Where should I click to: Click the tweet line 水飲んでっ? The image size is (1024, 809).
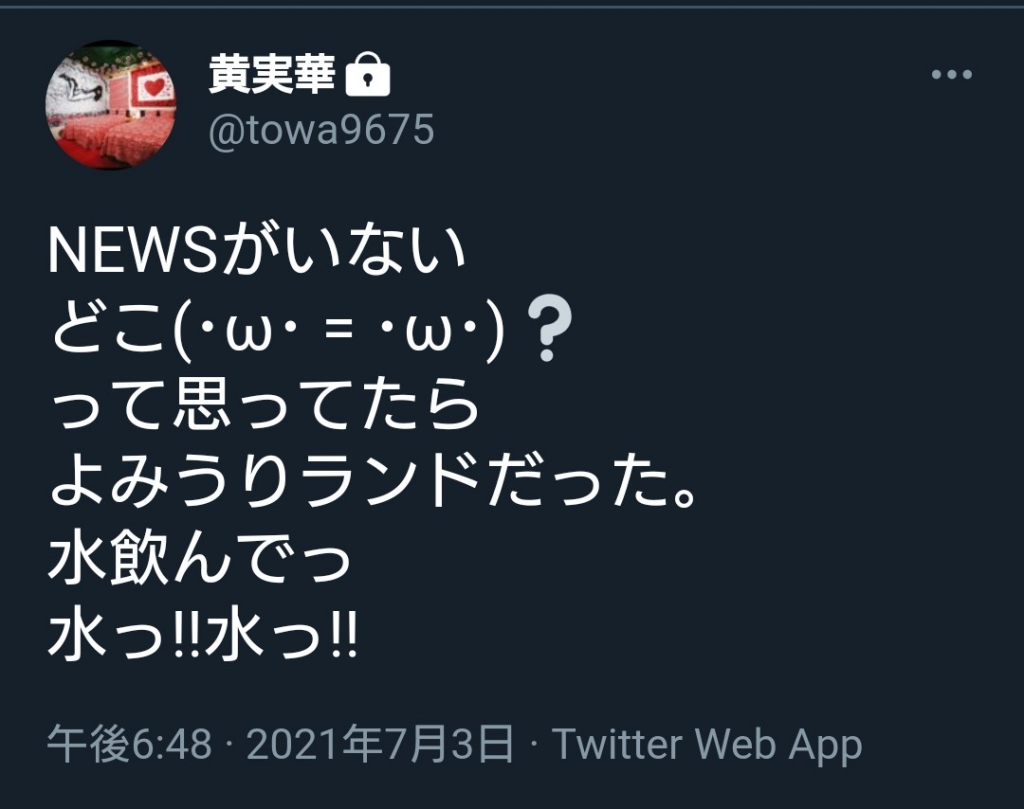199,559
